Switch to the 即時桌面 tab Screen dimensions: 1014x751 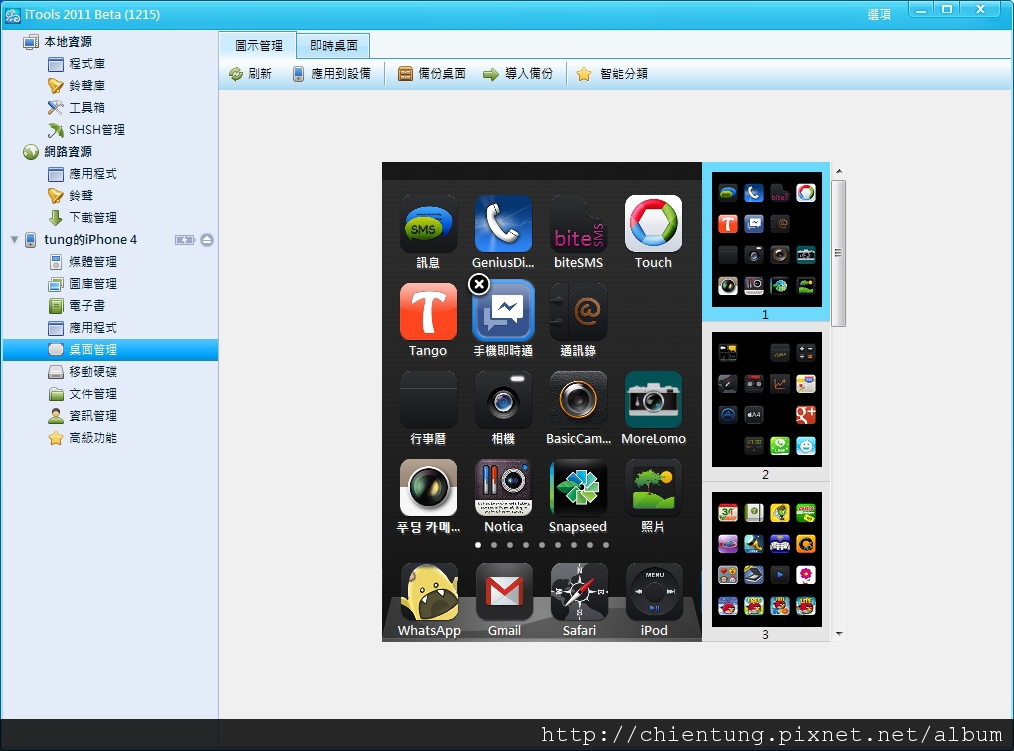point(333,45)
